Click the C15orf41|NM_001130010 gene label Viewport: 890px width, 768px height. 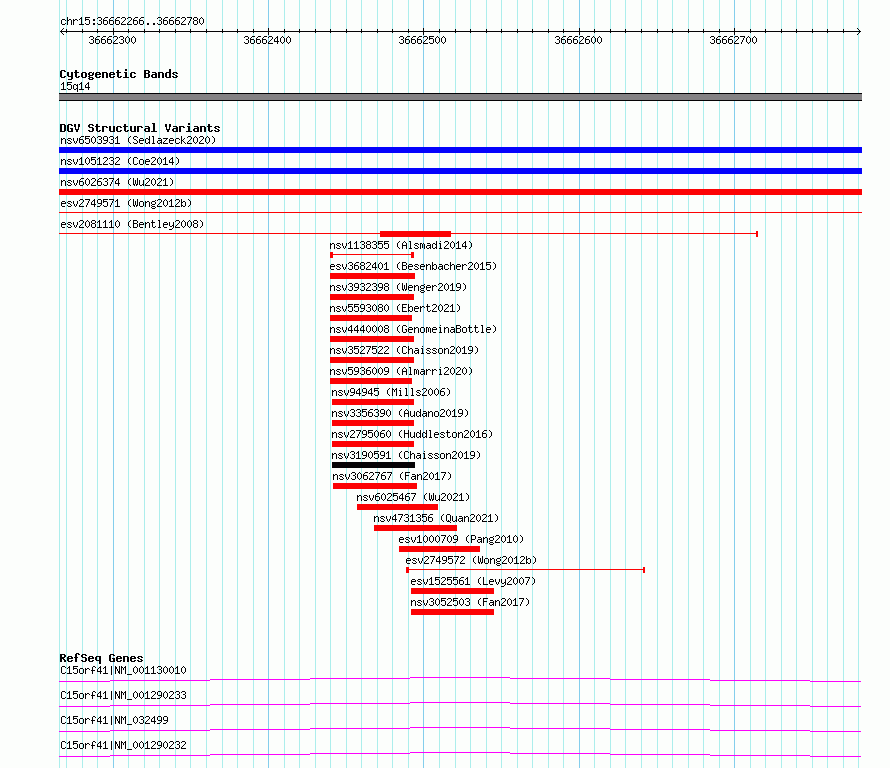tap(123, 670)
